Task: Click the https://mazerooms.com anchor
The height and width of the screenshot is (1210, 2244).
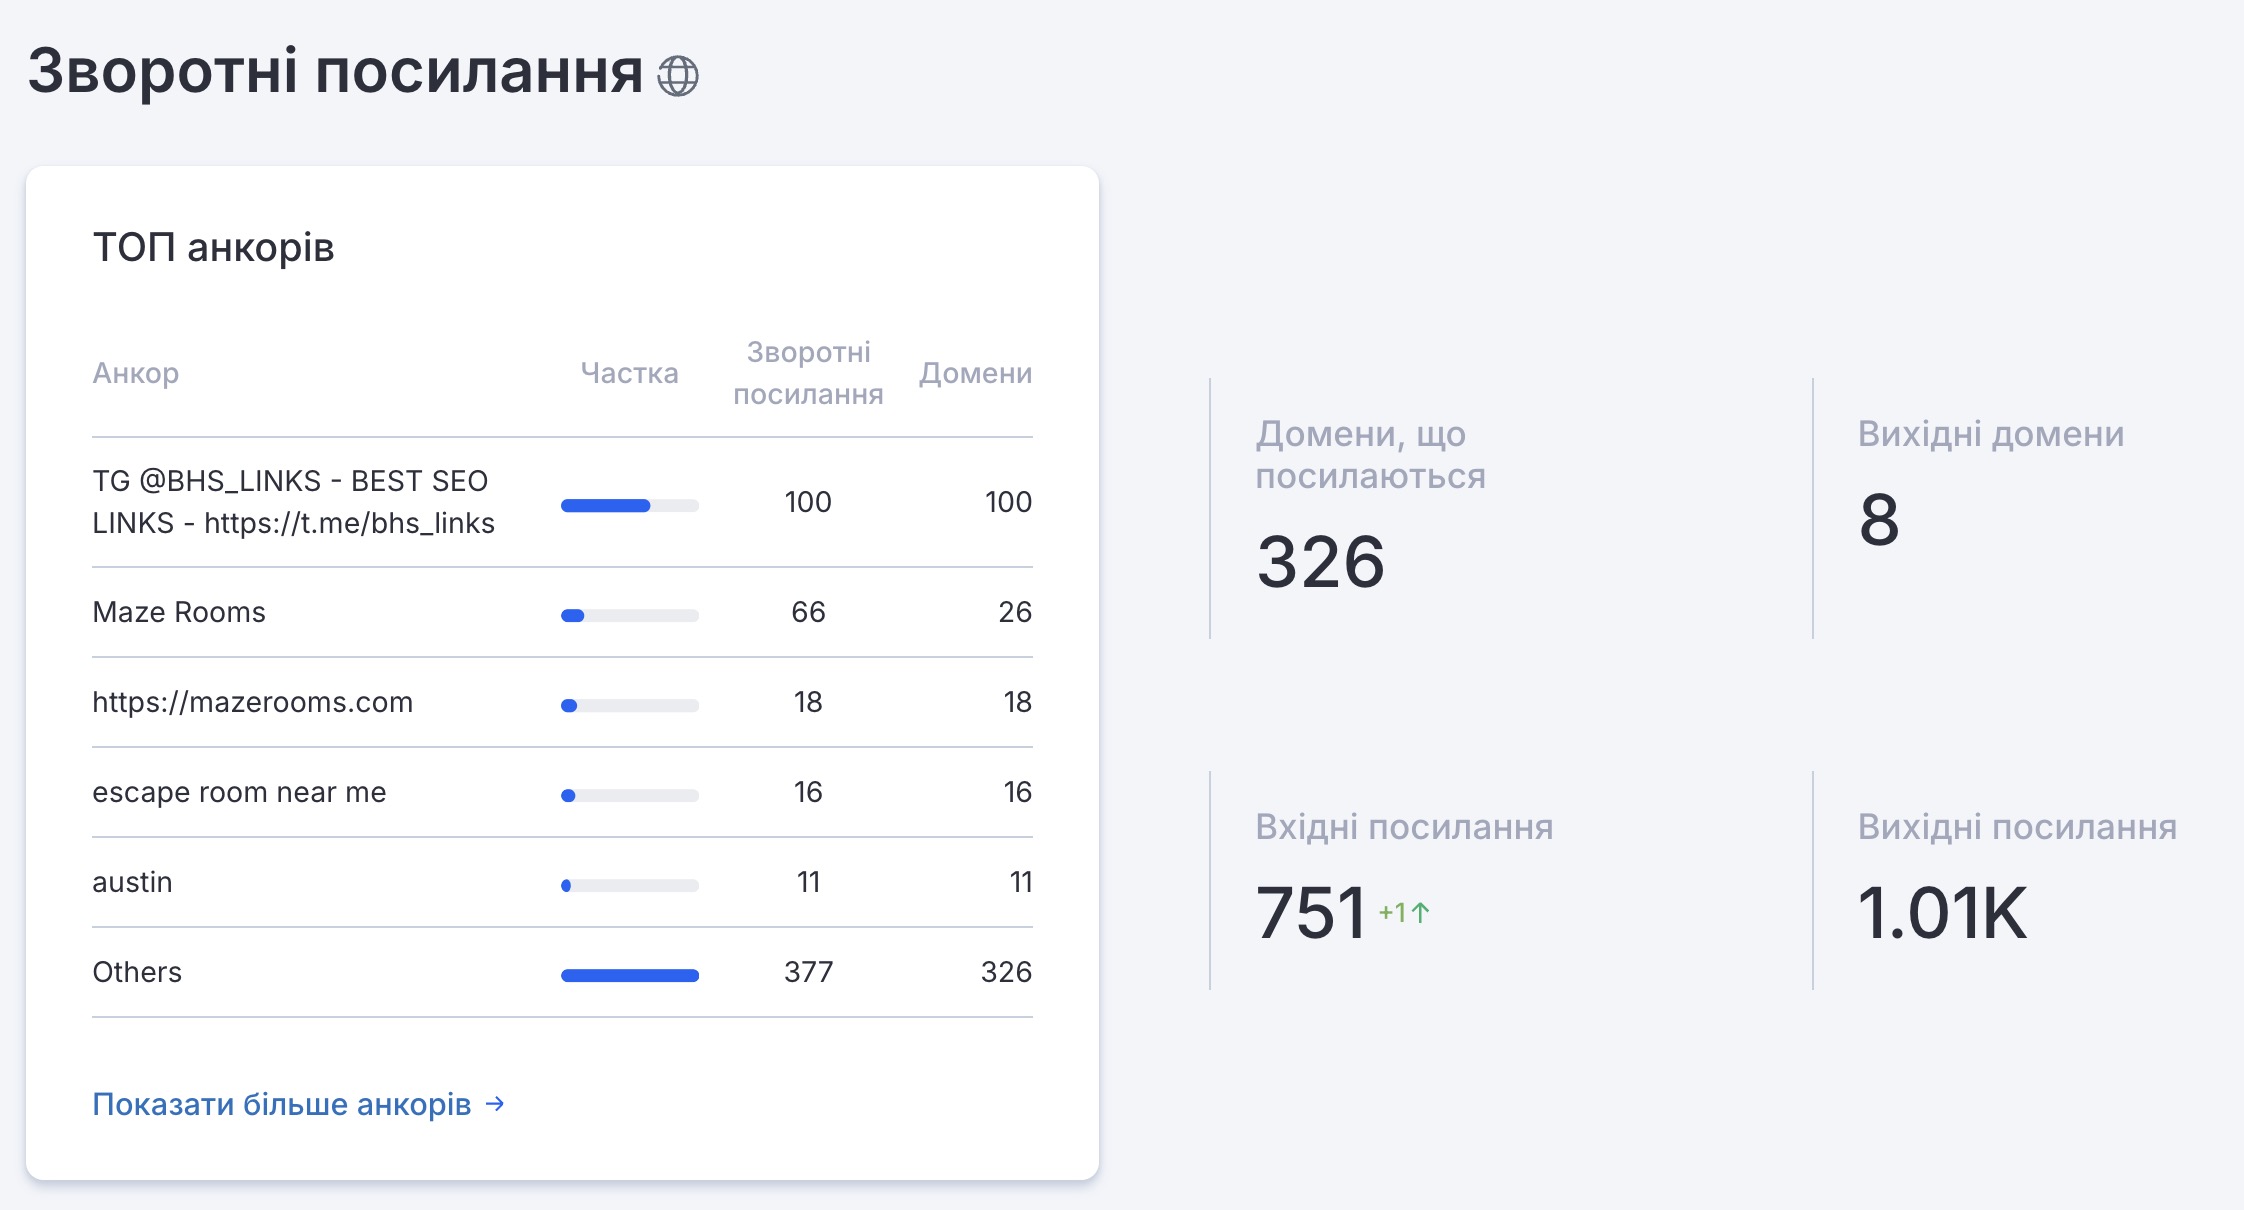Action: pyautogui.click(x=252, y=702)
